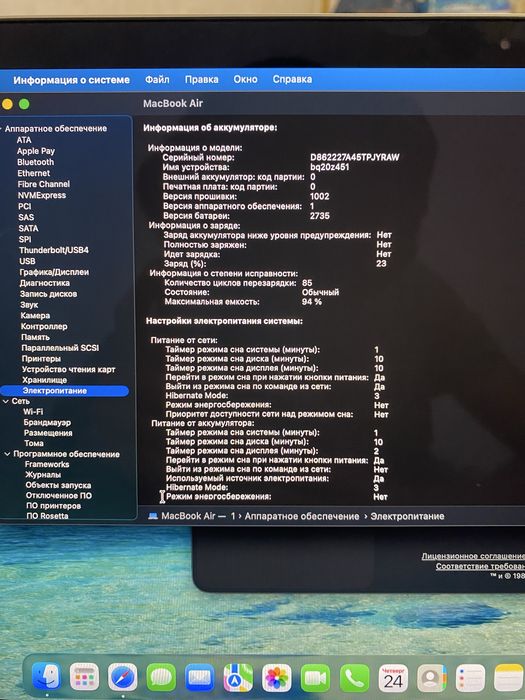Viewport: 525px width, 700px height.
Task: Select SAS in the sidebar
Action: [x=26, y=217]
